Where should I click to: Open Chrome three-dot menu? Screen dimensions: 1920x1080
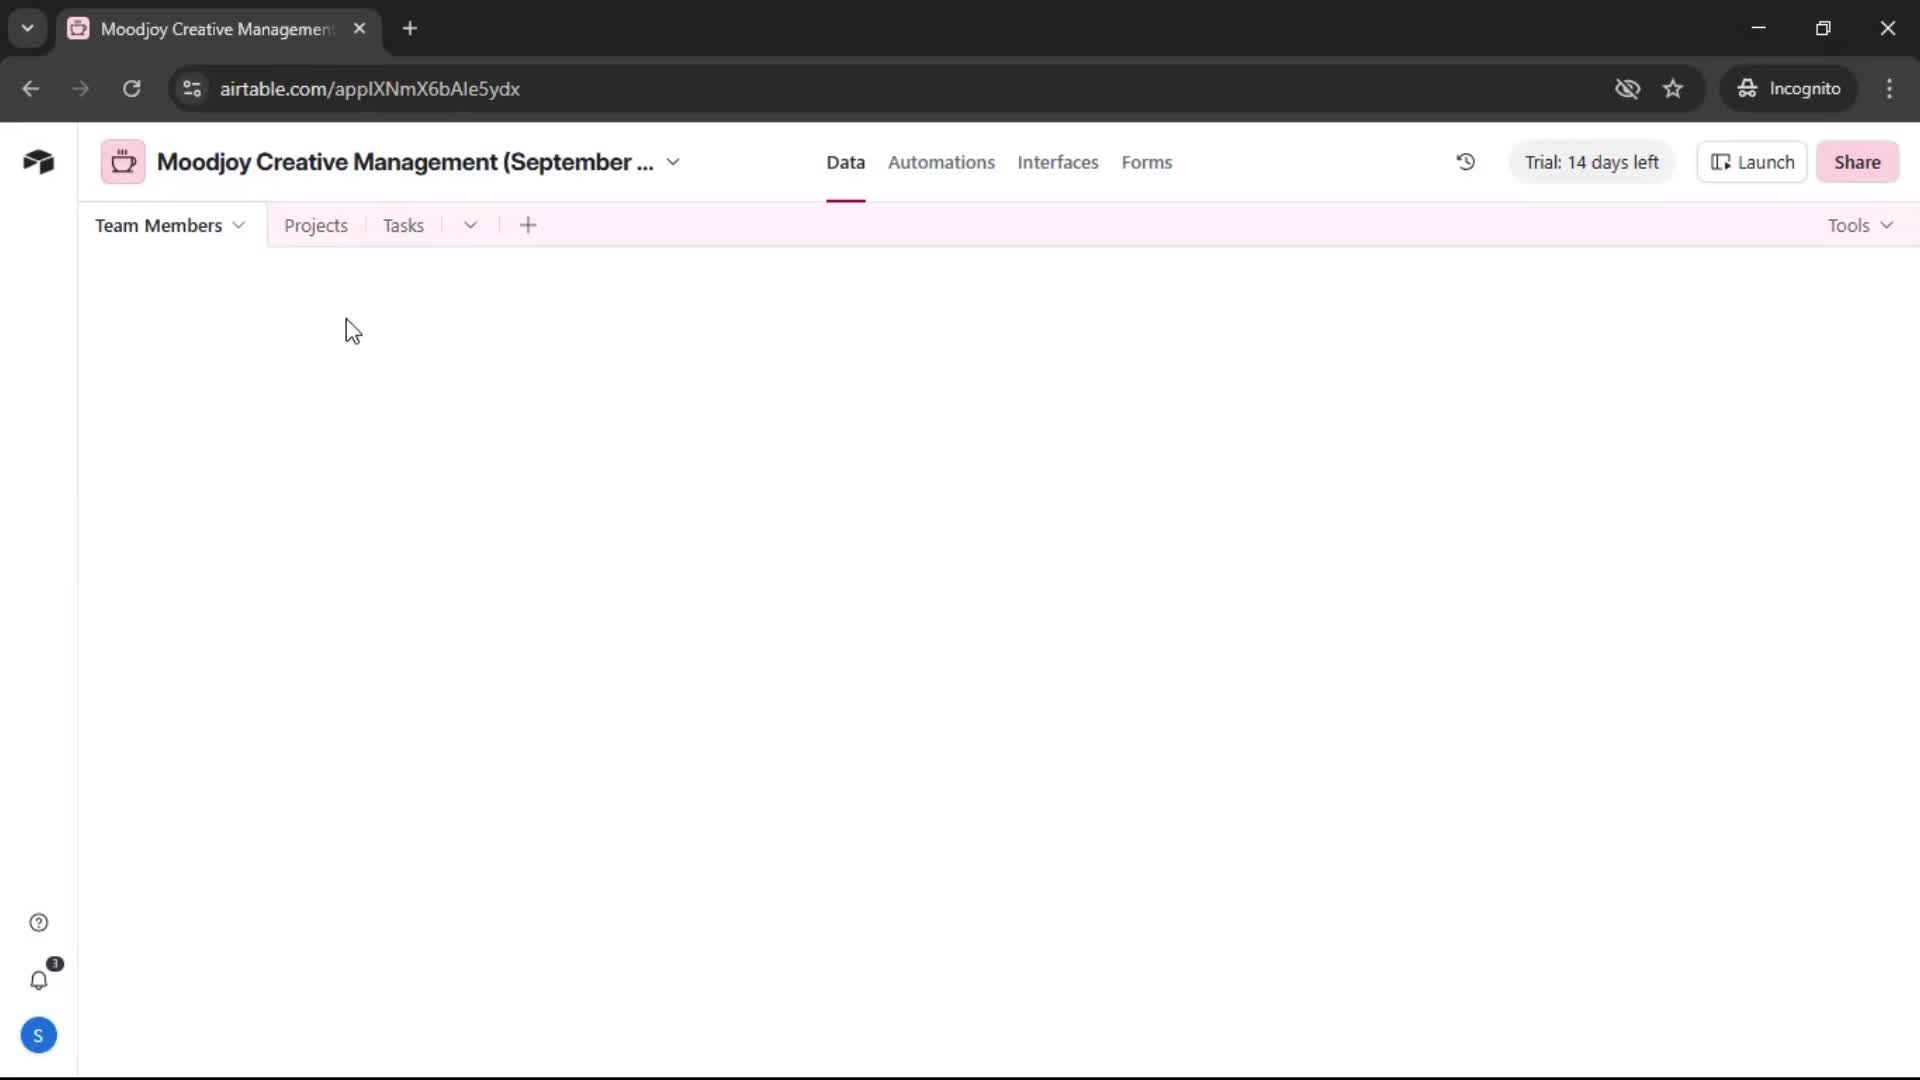[1889, 88]
